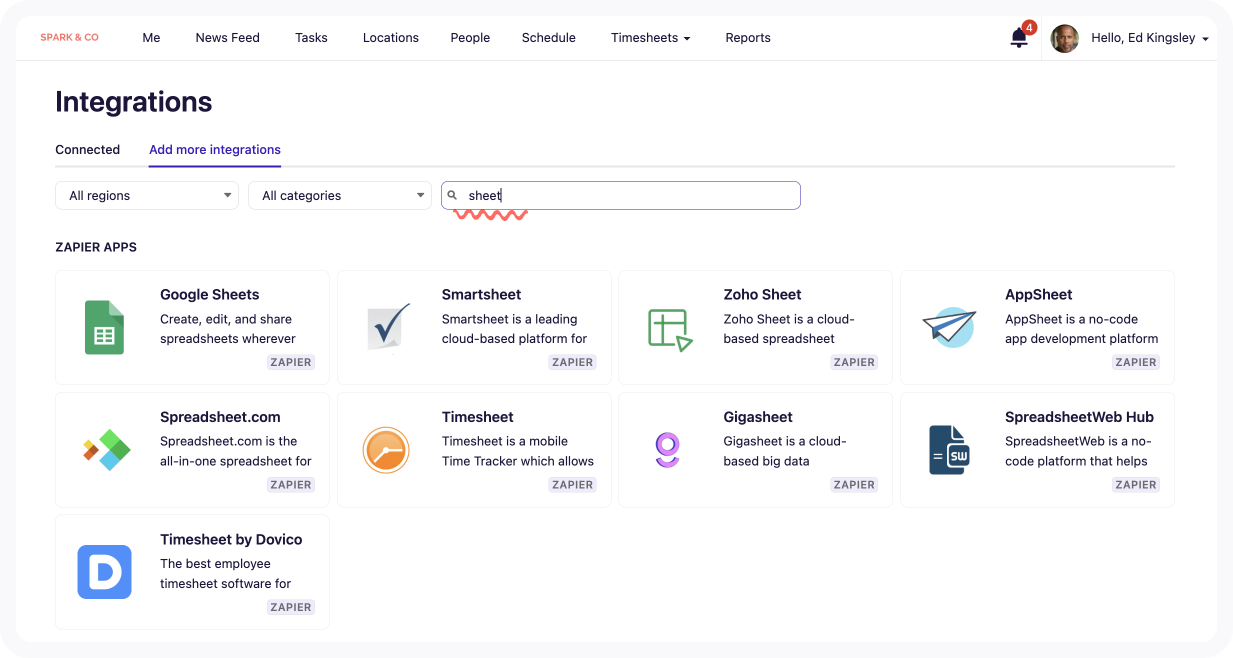Viewport: 1233px width, 658px height.
Task: Click the blue Dovico D logo
Action: pos(105,572)
